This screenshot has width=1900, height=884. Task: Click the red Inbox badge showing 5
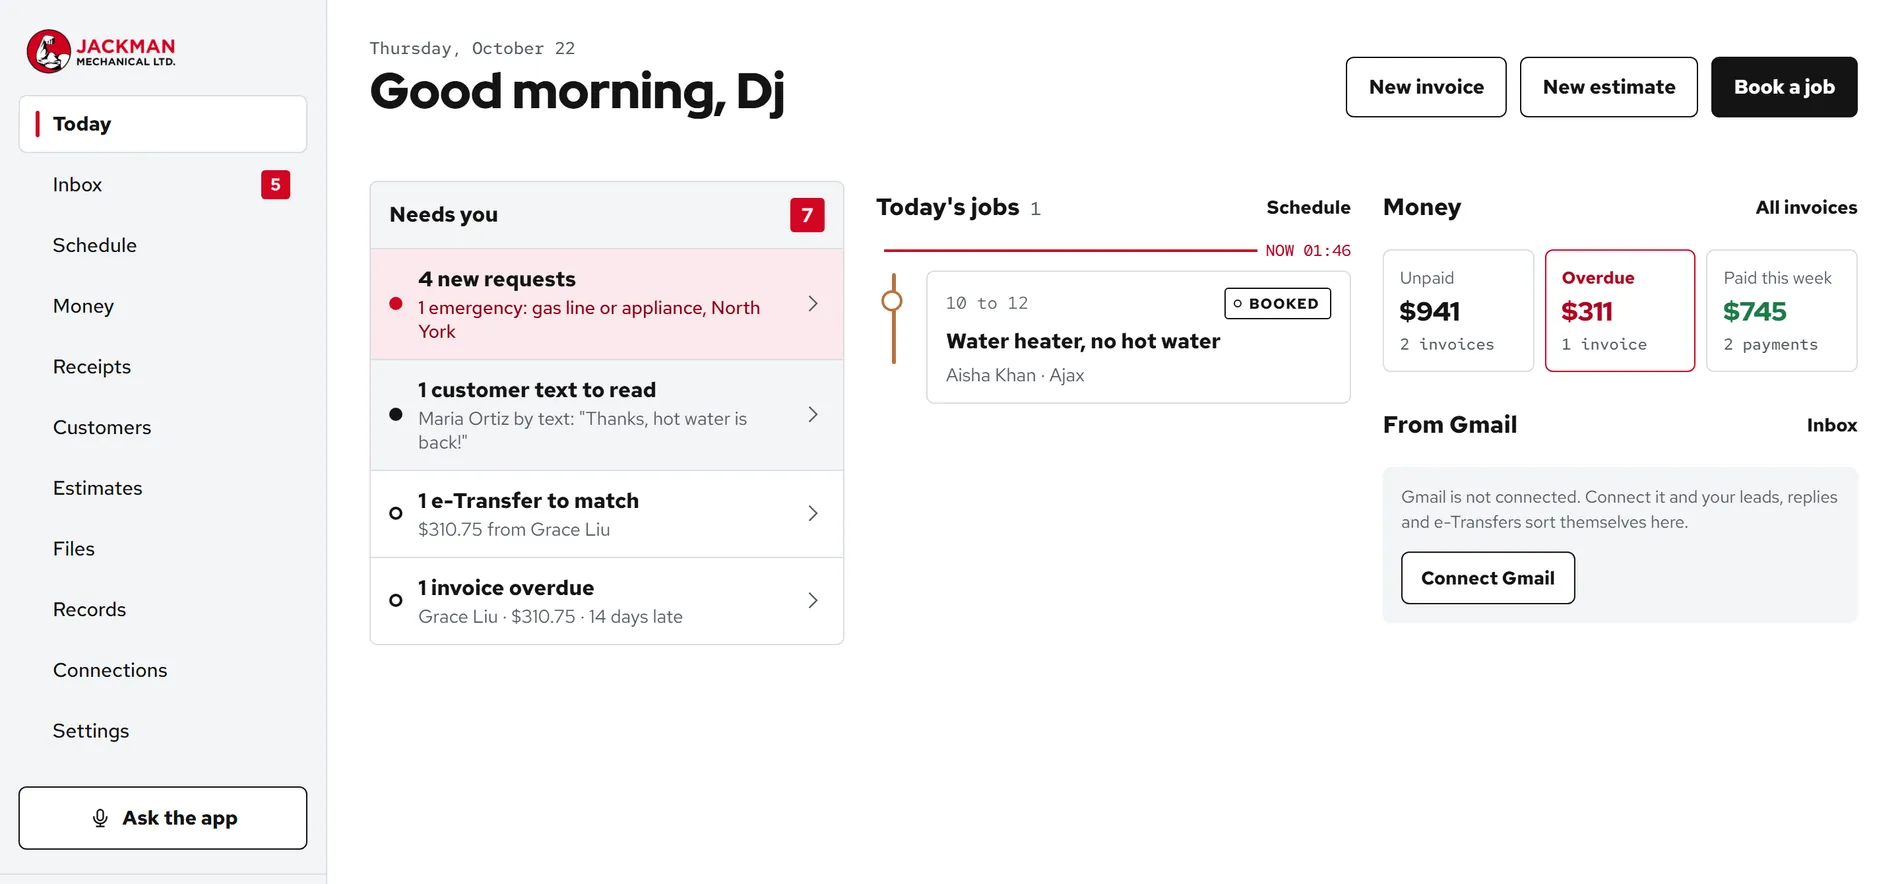point(276,185)
